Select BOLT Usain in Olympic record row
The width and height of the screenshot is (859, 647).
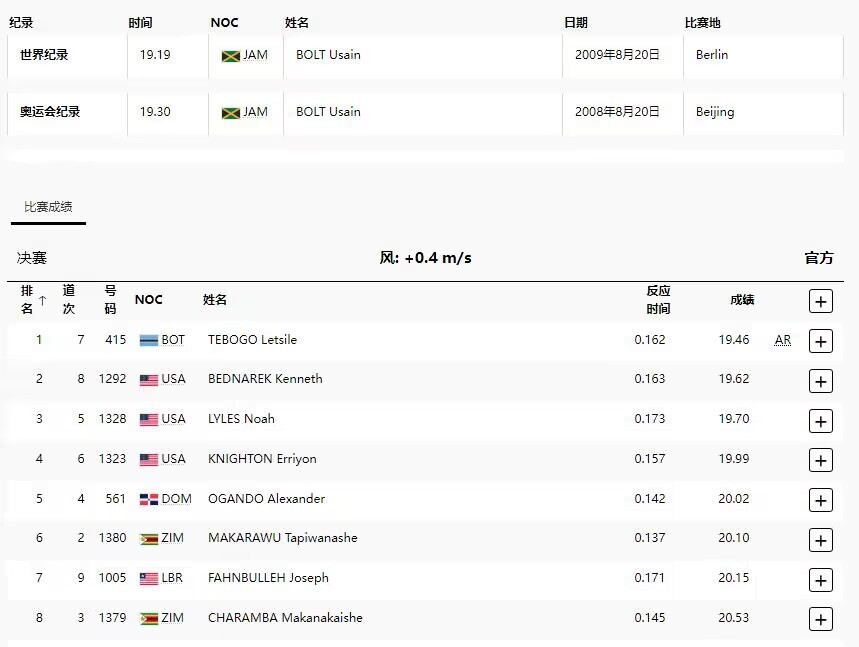point(328,112)
